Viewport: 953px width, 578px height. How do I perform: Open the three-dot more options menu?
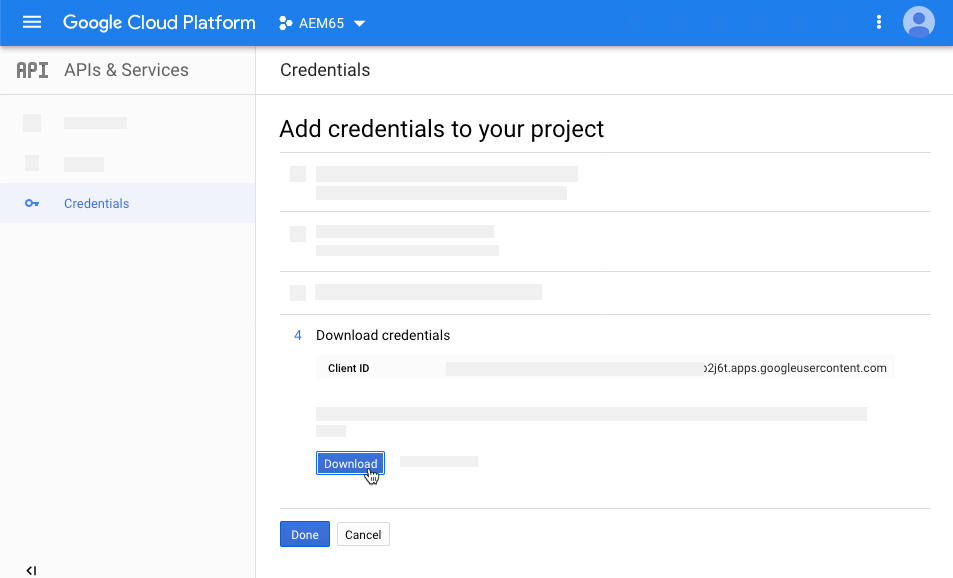[x=879, y=22]
